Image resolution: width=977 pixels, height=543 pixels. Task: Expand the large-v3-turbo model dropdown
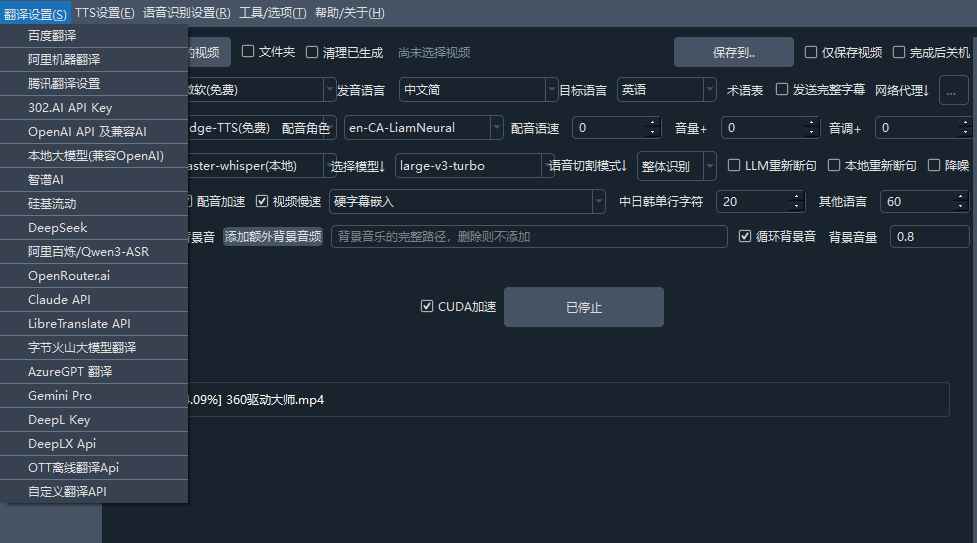468,166
